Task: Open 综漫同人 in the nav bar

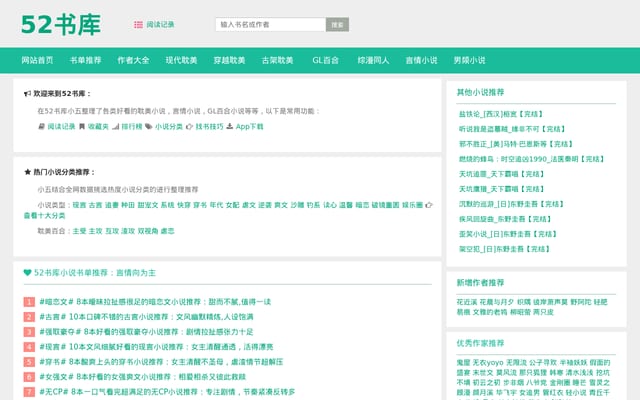Action: click(373, 60)
